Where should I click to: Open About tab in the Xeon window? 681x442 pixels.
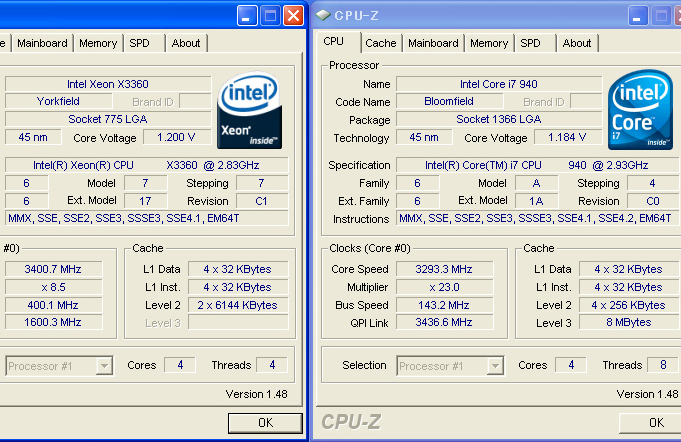point(186,43)
